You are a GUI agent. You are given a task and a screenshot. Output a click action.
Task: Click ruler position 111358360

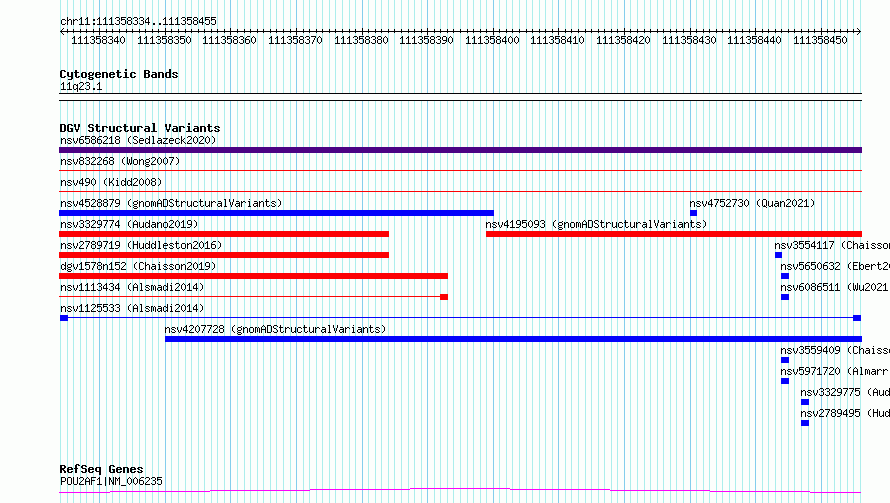(x=229, y=40)
